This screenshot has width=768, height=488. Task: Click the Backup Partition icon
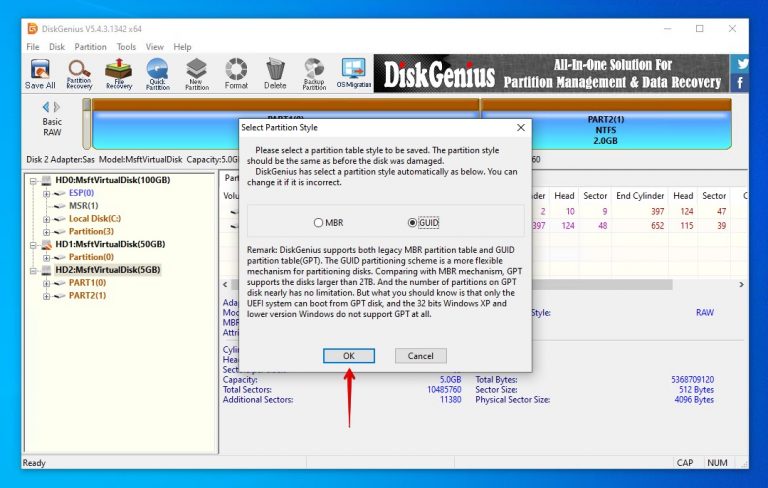point(314,74)
